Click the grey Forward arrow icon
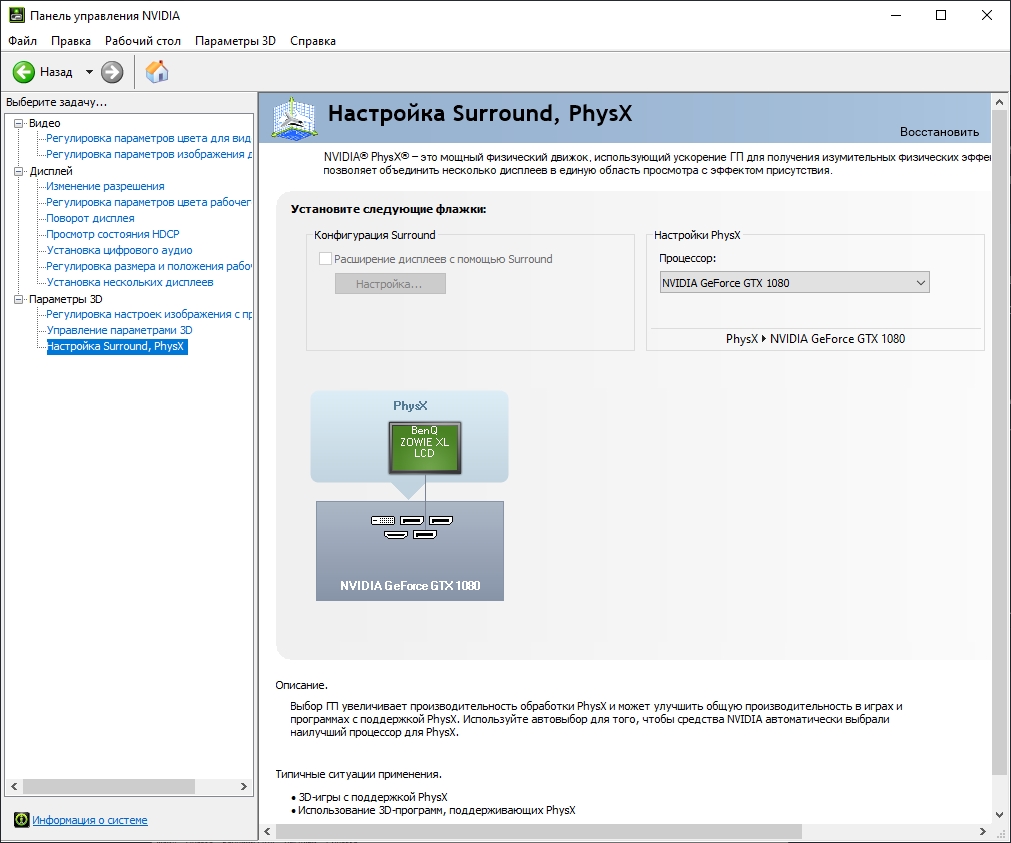 click(x=112, y=72)
